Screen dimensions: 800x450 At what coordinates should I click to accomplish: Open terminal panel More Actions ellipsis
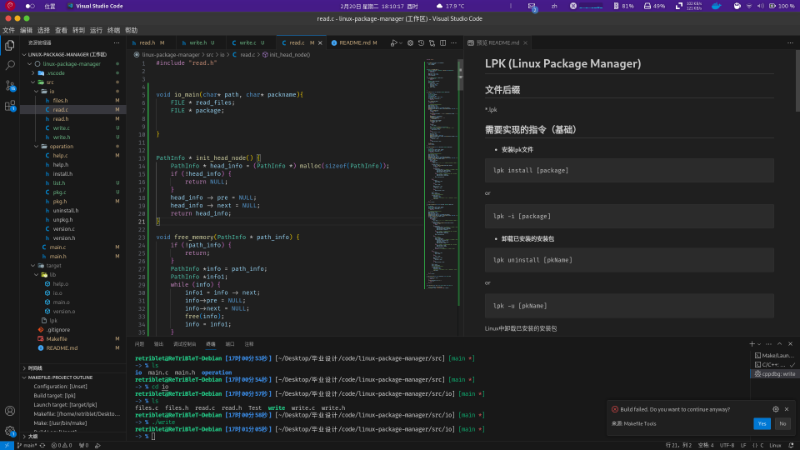tap(769, 344)
